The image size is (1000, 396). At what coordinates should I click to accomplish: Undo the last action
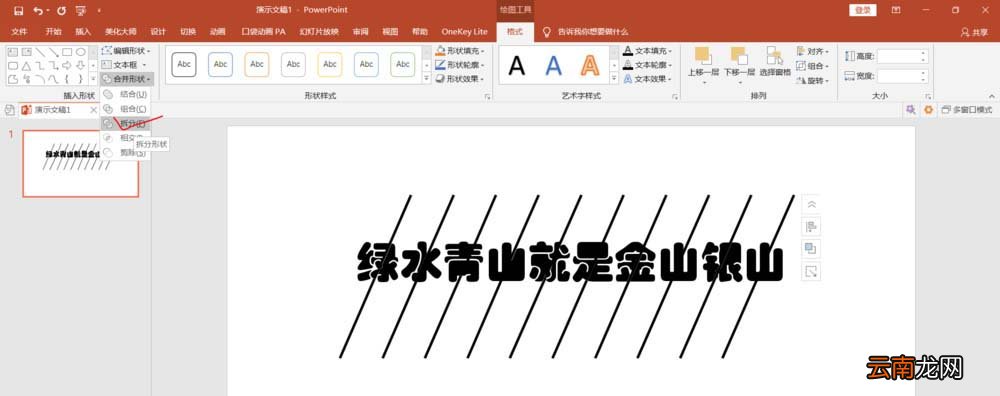point(38,11)
